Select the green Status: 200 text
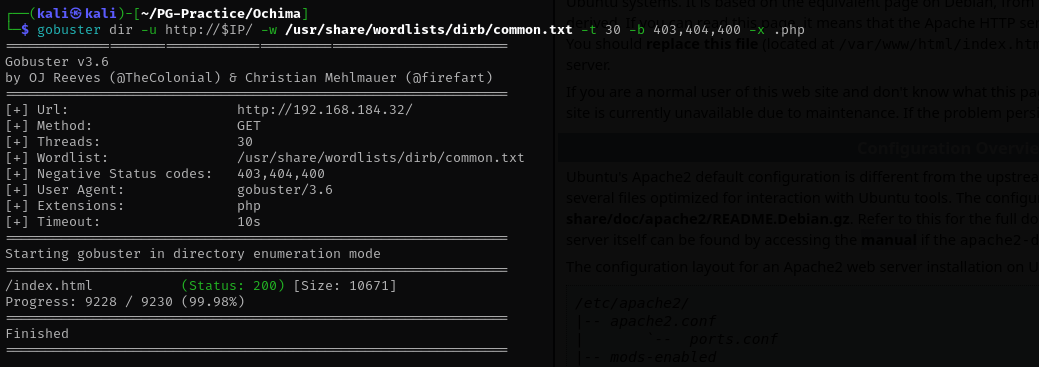This screenshot has width=1039, height=367. [x=233, y=286]
